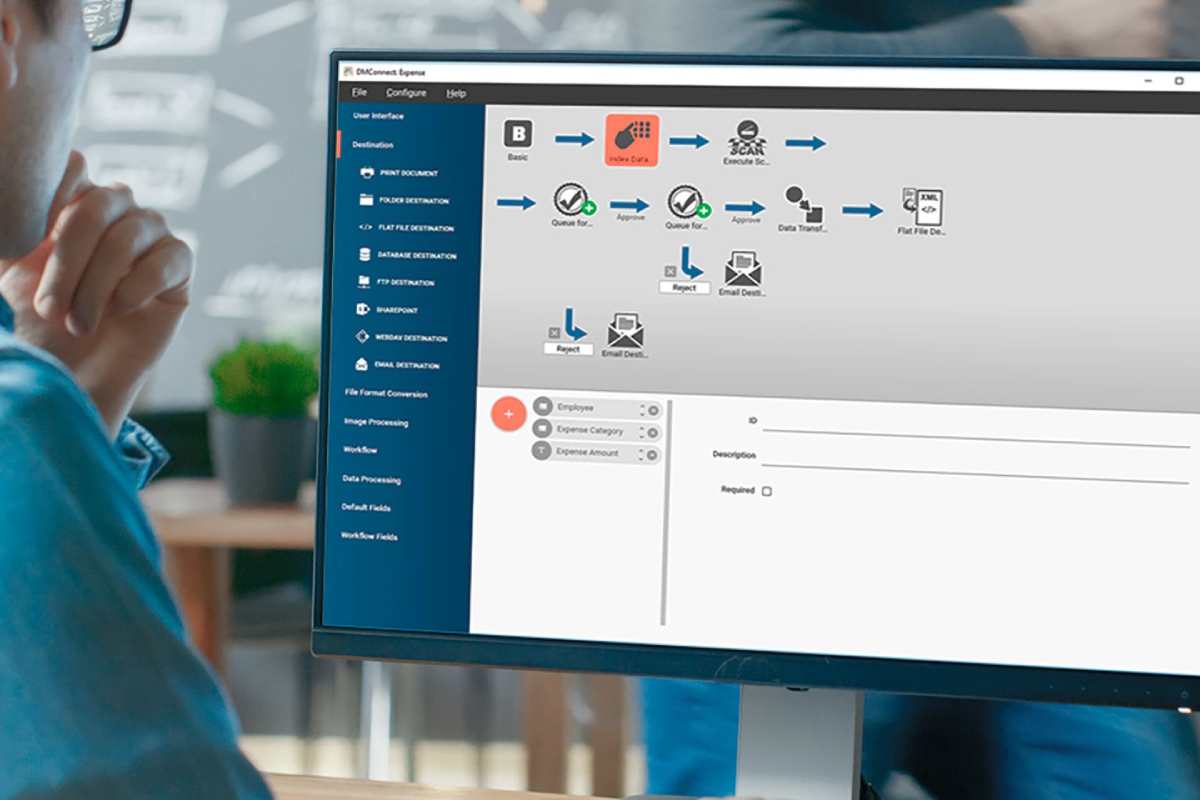Image resolution: width=1200 pixels, height=800 pixels.
Task: Expand the Image Processing section
Action: click(x=375, y=422)
